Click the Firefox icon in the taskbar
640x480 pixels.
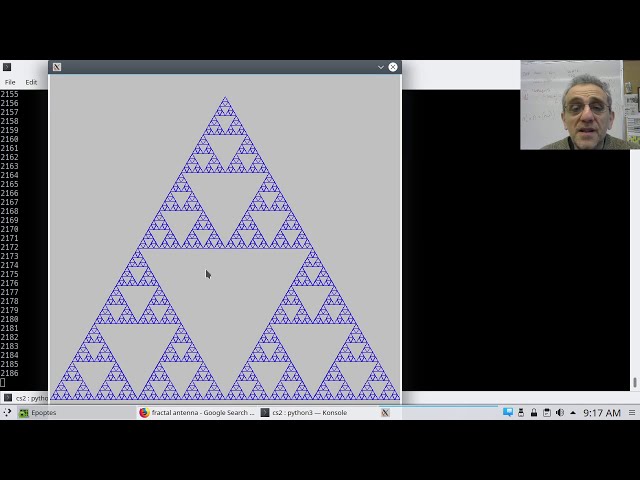[144, 413]
